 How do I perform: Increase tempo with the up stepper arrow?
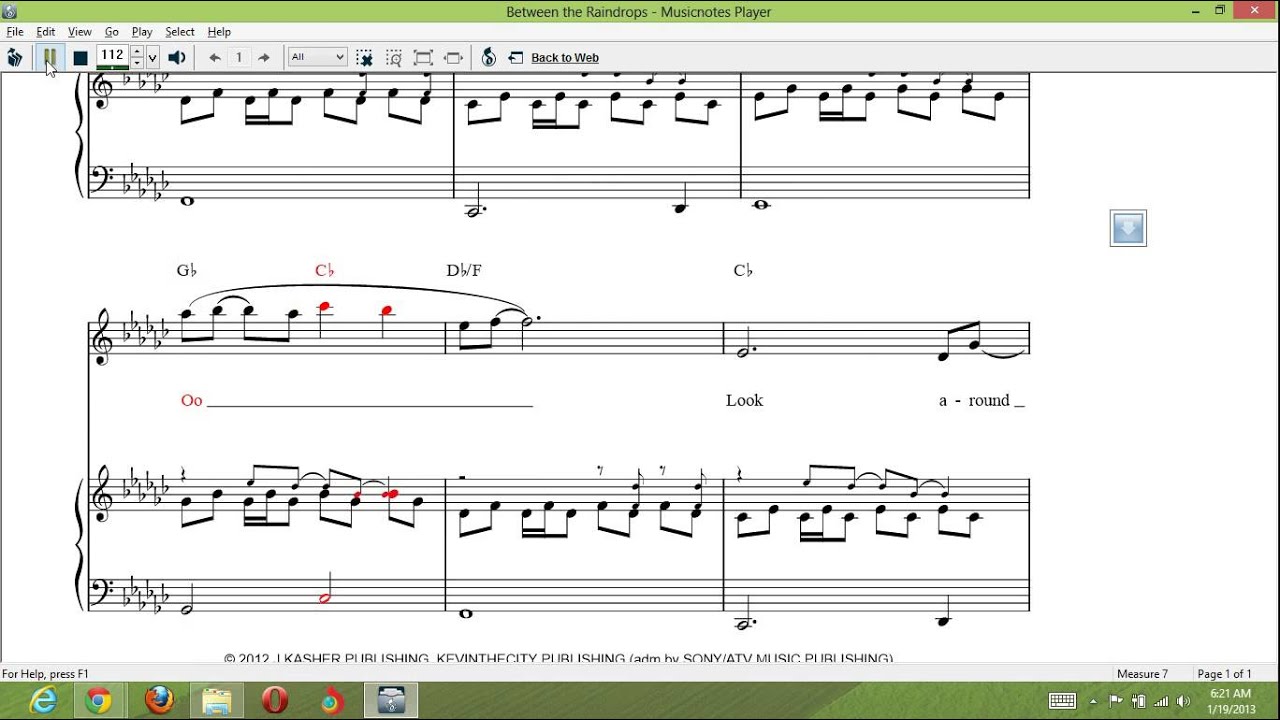[137, 51]
